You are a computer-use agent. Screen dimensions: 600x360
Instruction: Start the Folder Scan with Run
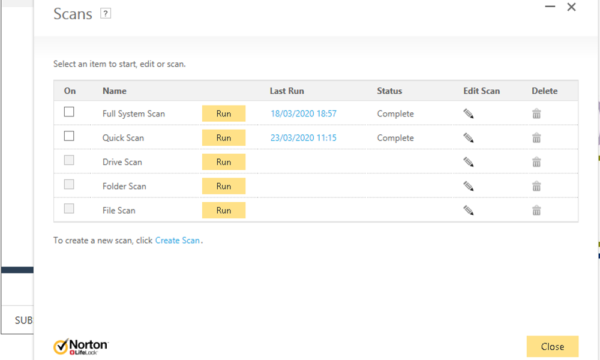coord(223,186)
